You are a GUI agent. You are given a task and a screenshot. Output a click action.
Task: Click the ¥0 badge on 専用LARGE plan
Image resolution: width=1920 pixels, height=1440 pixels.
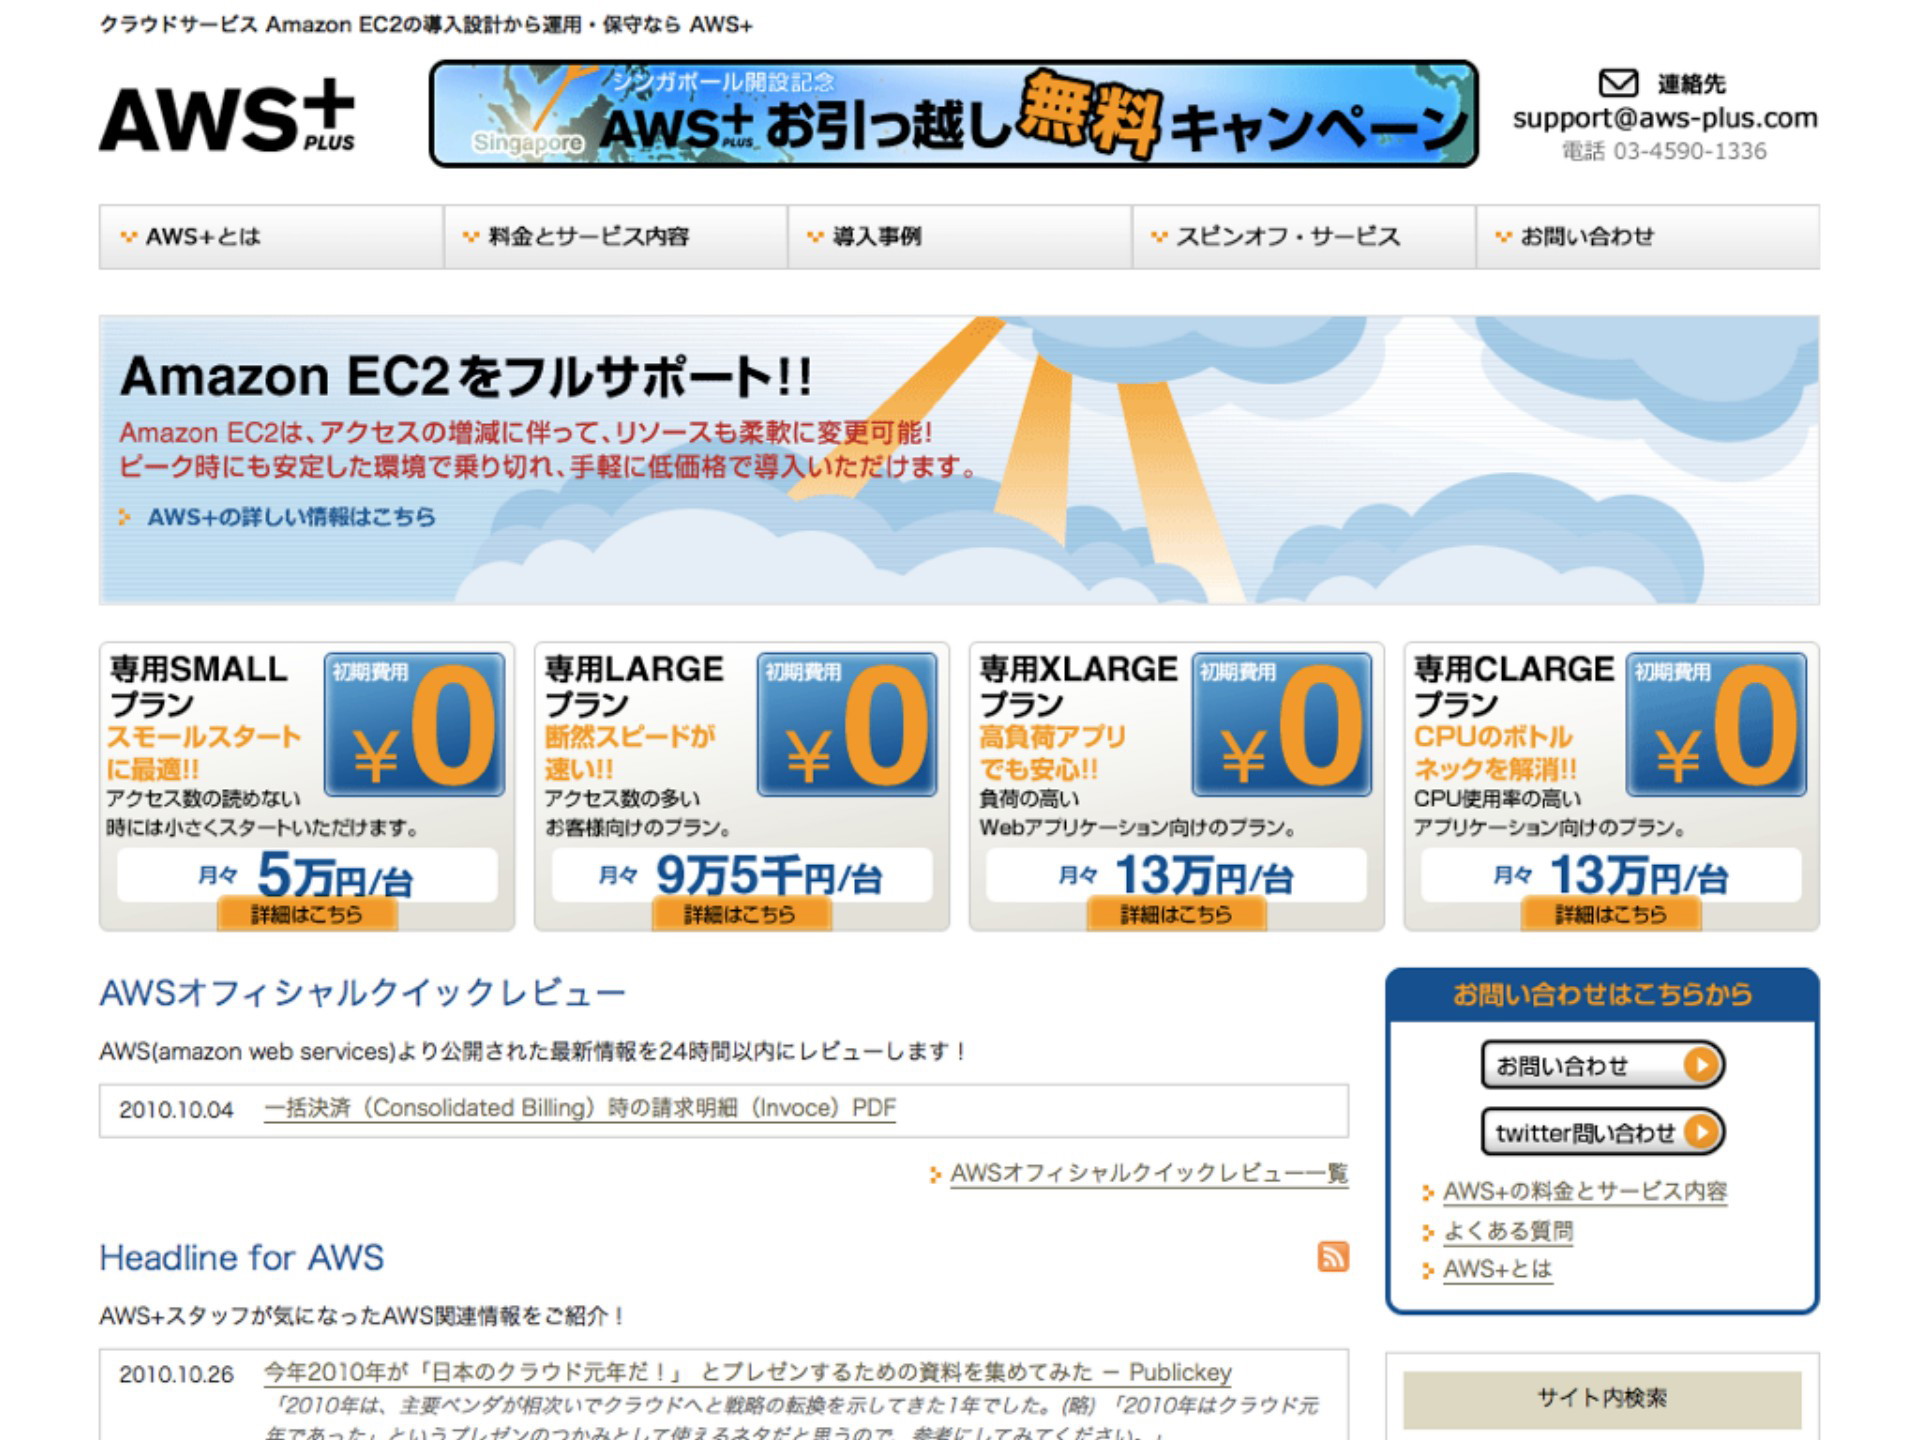tap(847, 724)
